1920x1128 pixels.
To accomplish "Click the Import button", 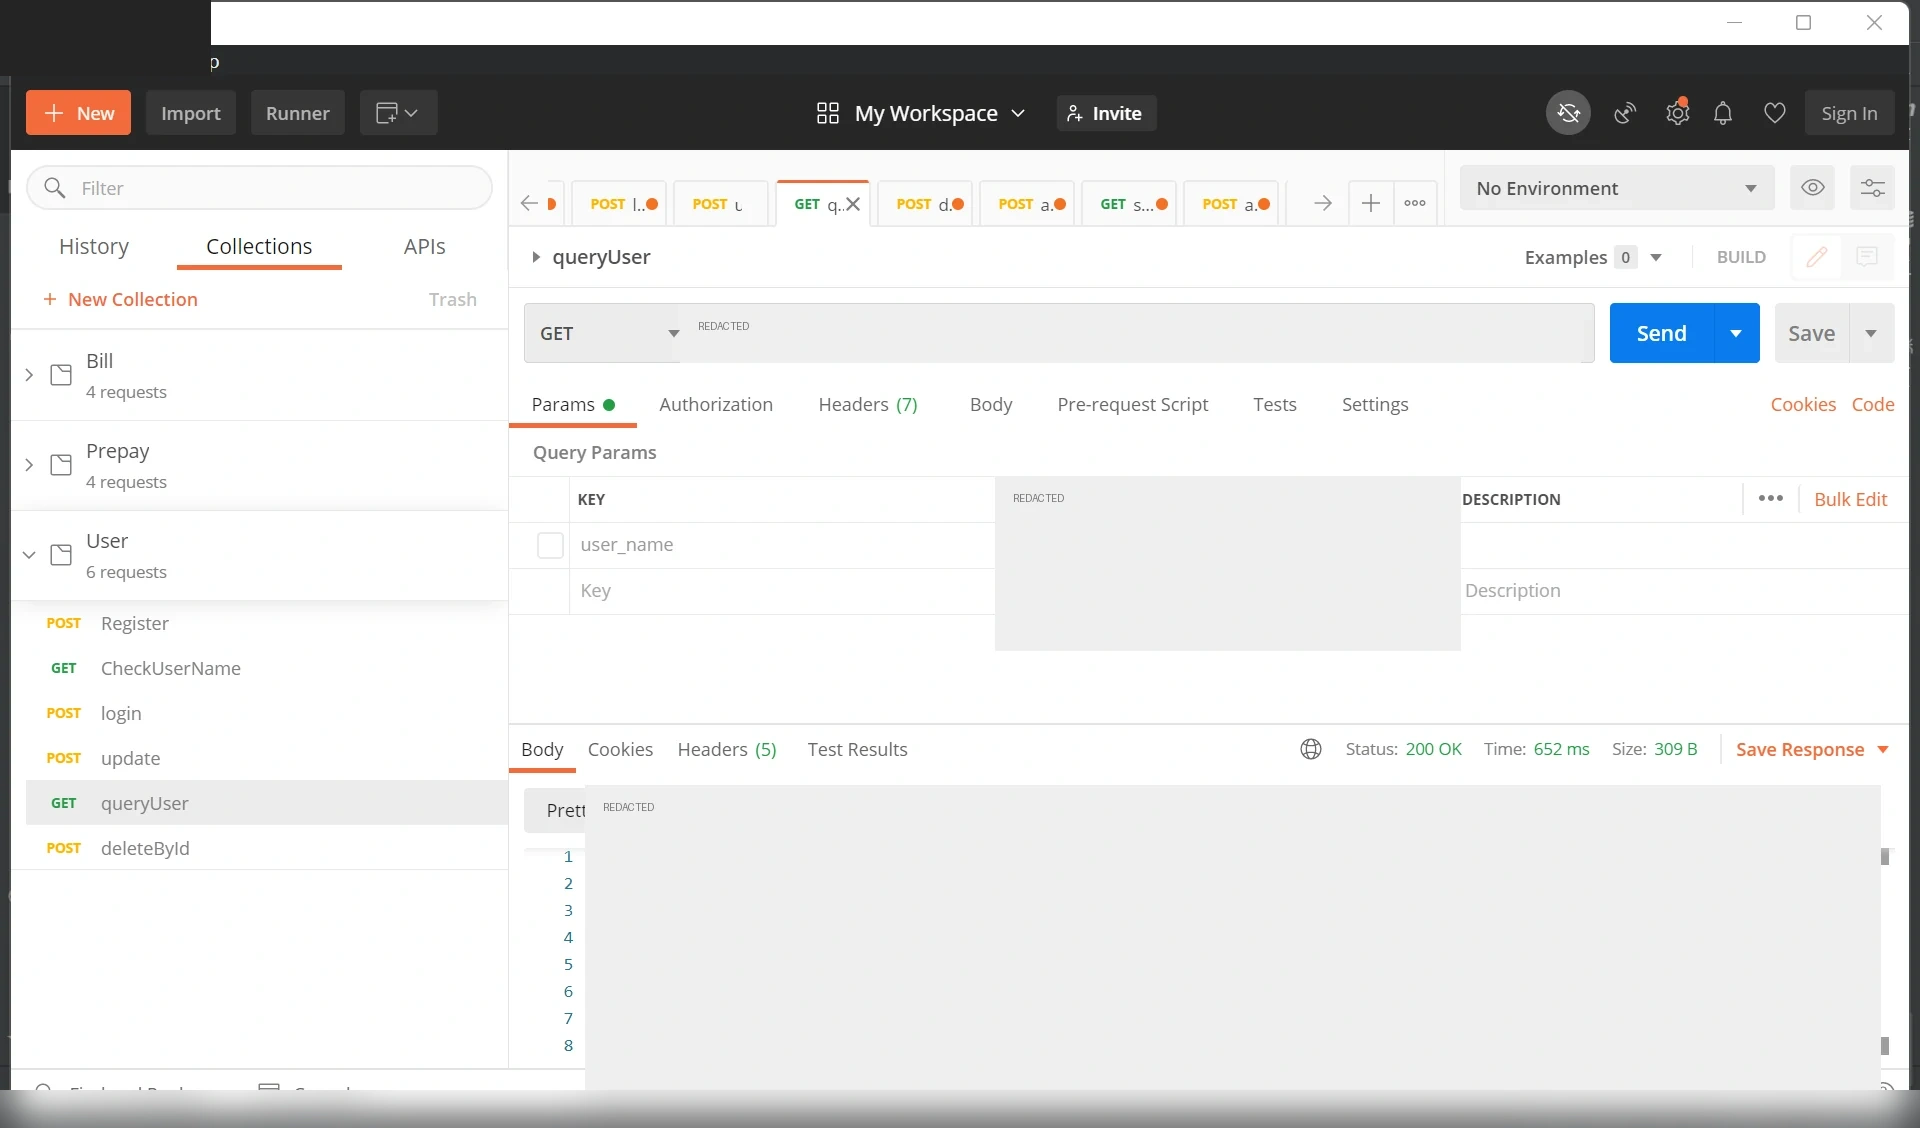I will pos(191,113).
